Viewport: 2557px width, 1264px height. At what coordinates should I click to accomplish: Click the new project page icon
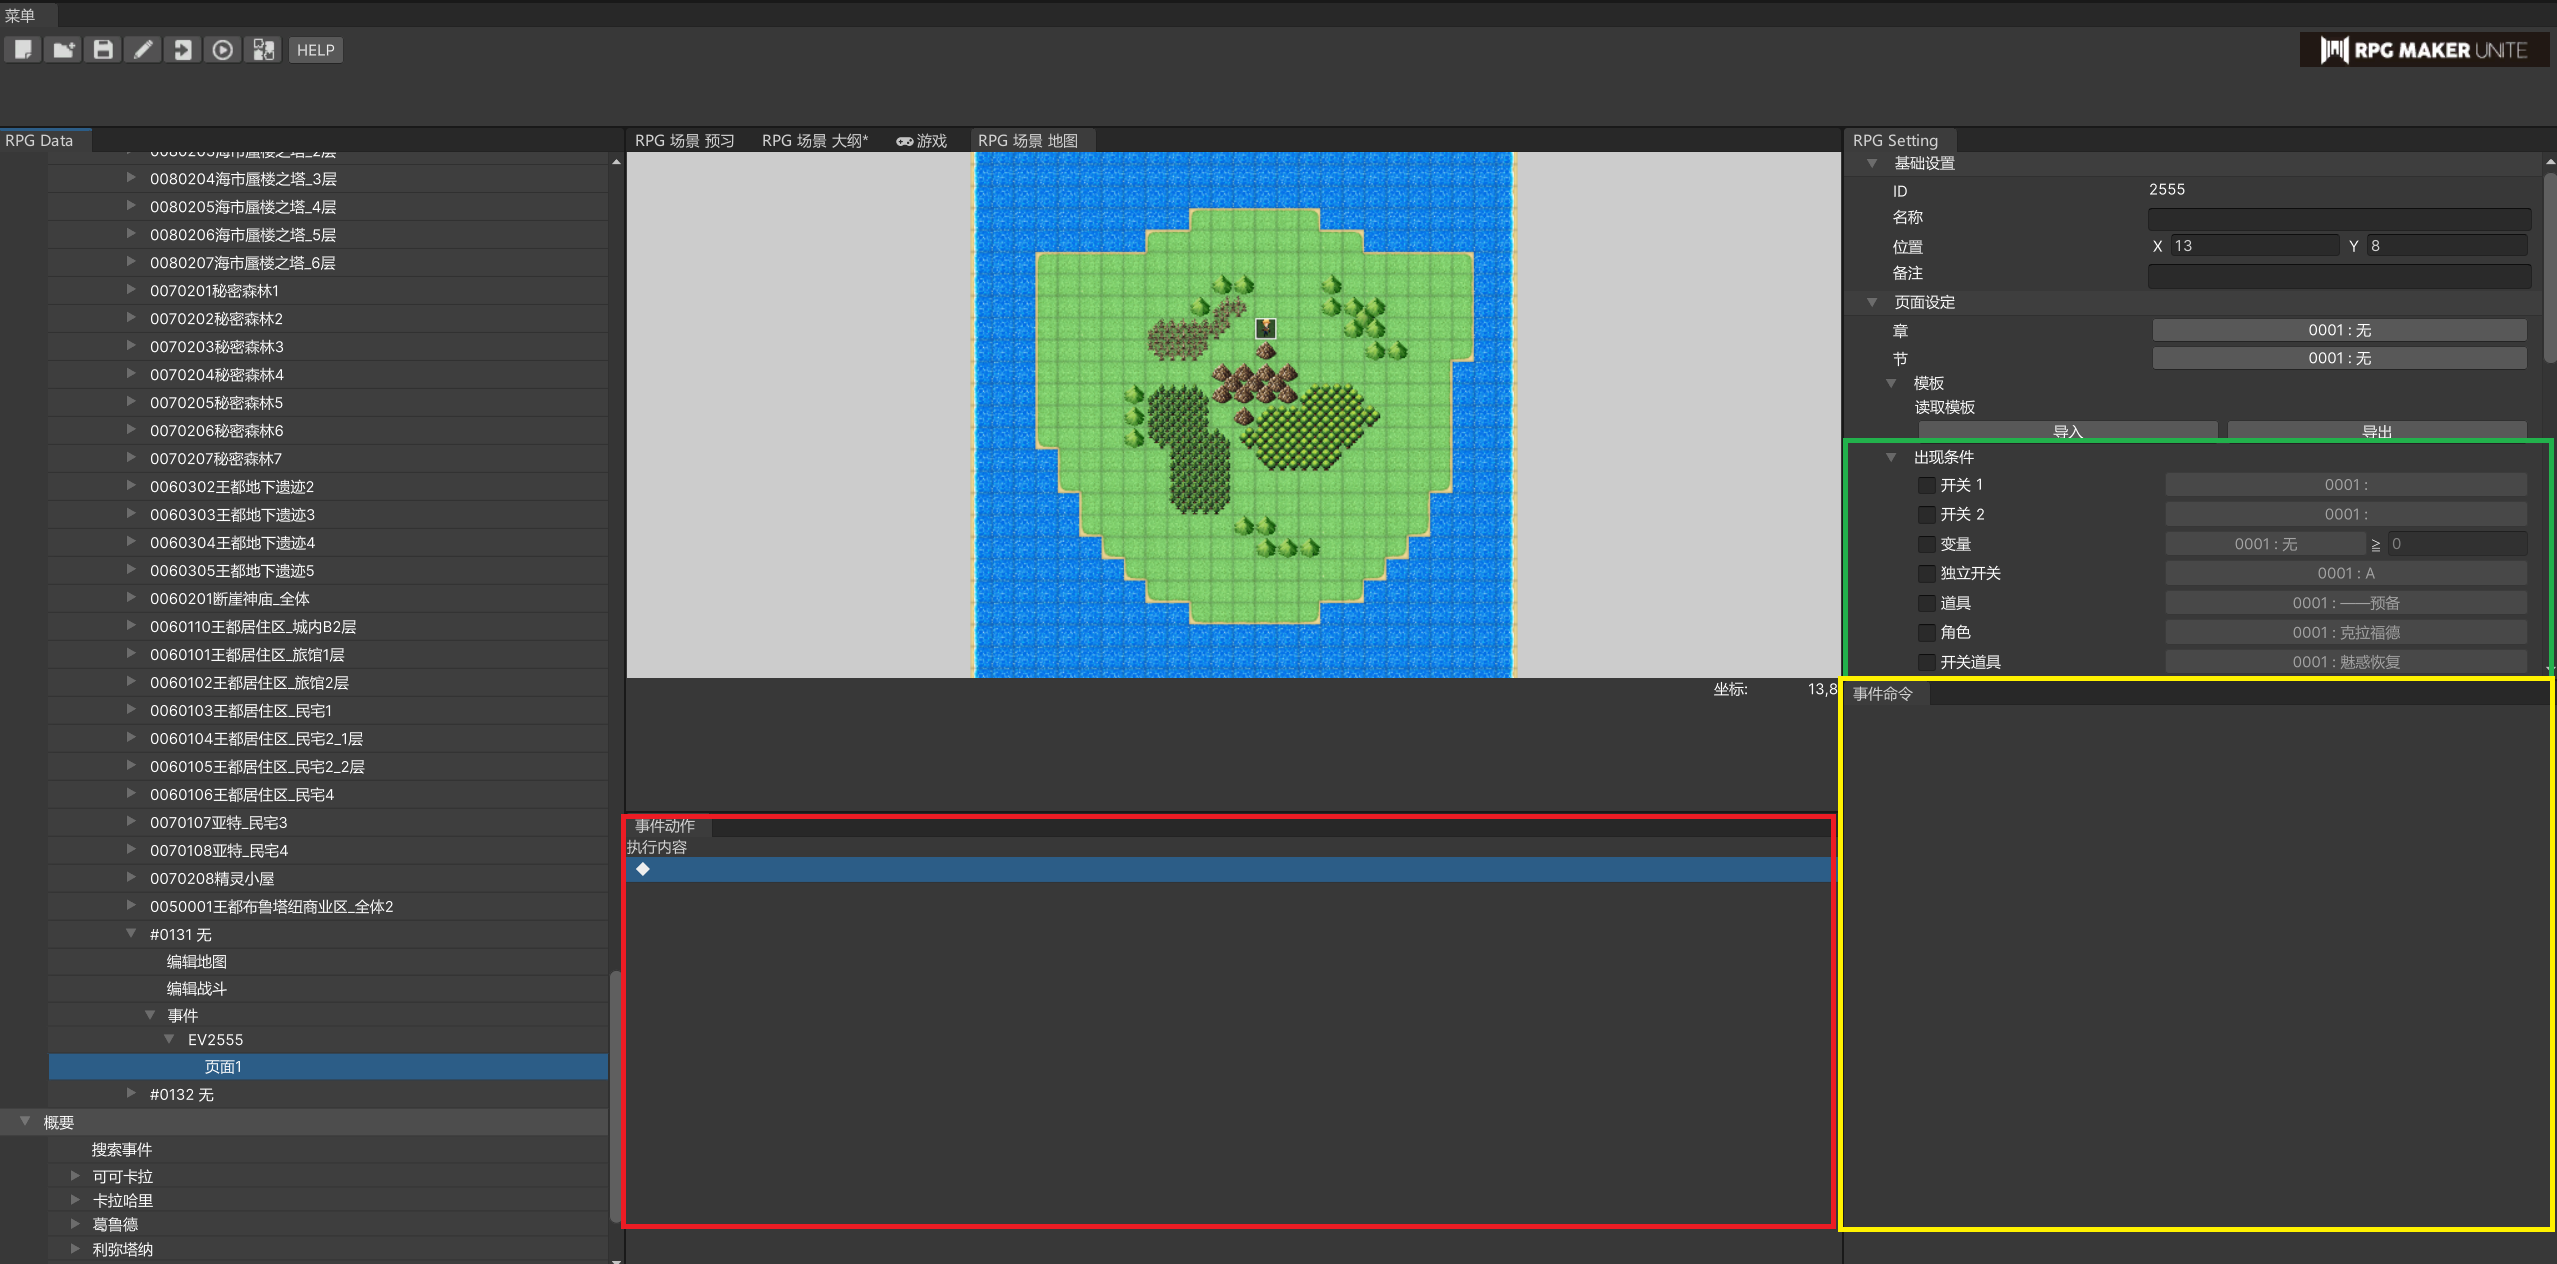[x=22, y=50]
